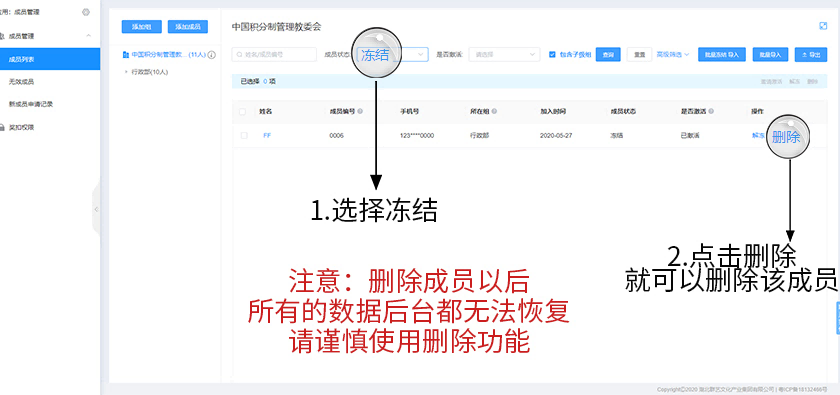Open the 成员状态 dropdown
The height and width of the screenshot is (395, 840).
point(391,54)
